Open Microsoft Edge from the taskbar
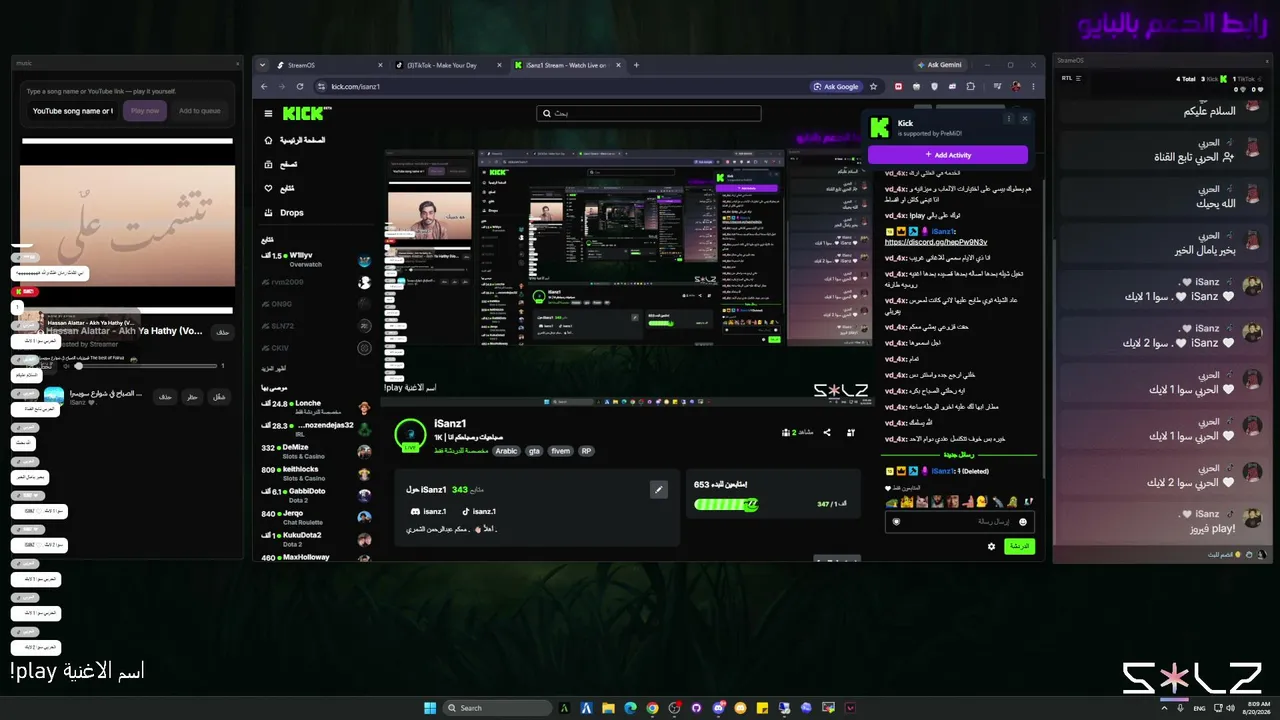 point(630,708)
